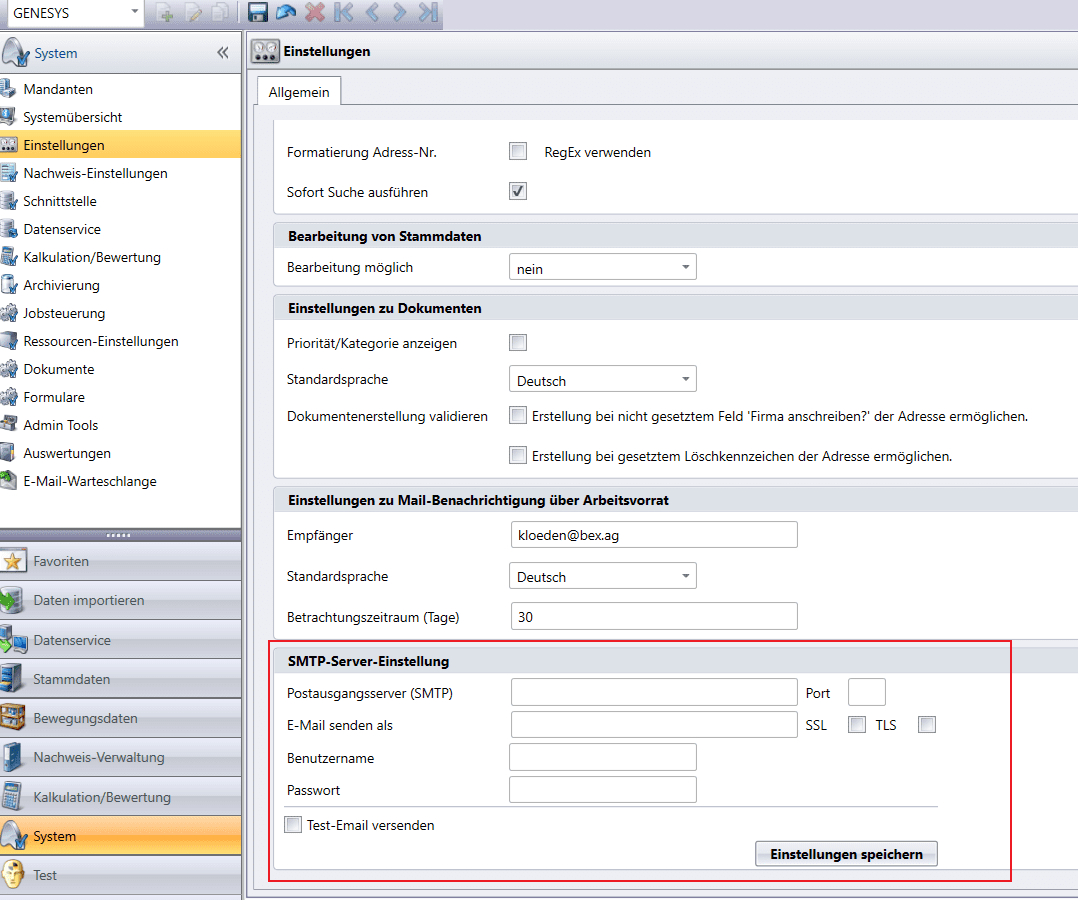Screen dimensions: 1078x900
Task: Uncheck Sofort Suche ausführen
Action: click(518, 191)
